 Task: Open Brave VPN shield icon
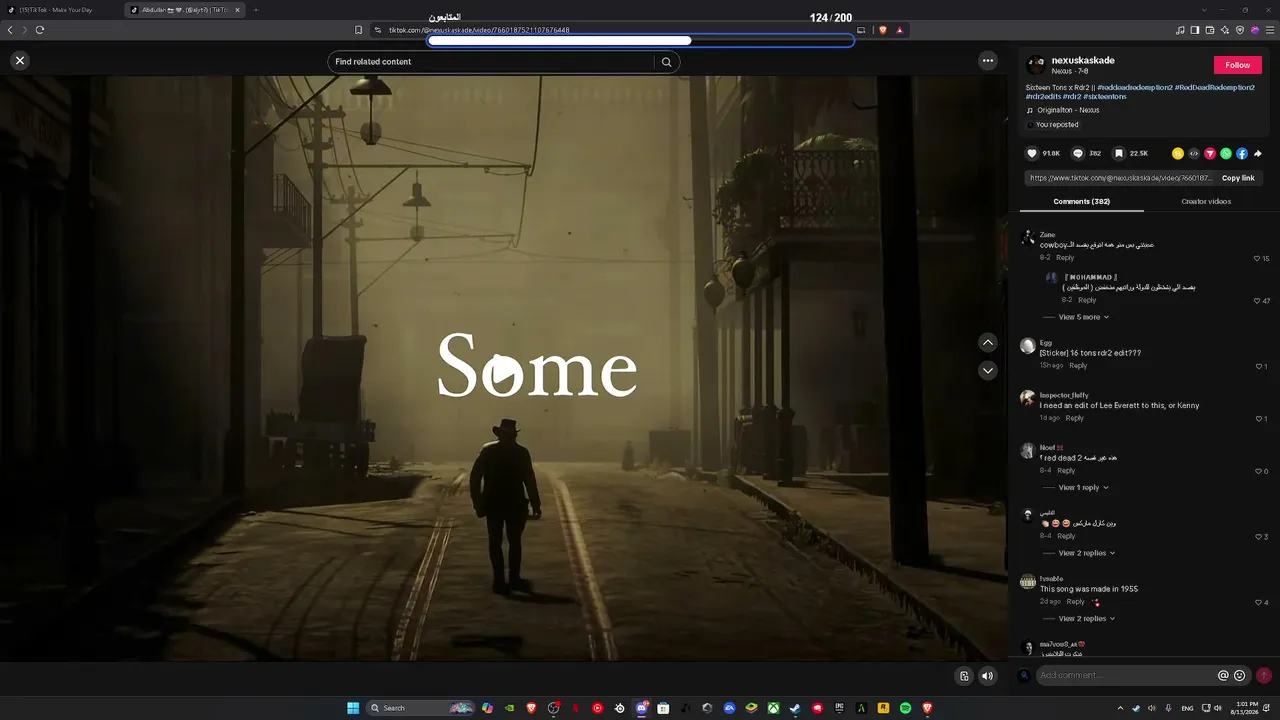point(1240,30)
